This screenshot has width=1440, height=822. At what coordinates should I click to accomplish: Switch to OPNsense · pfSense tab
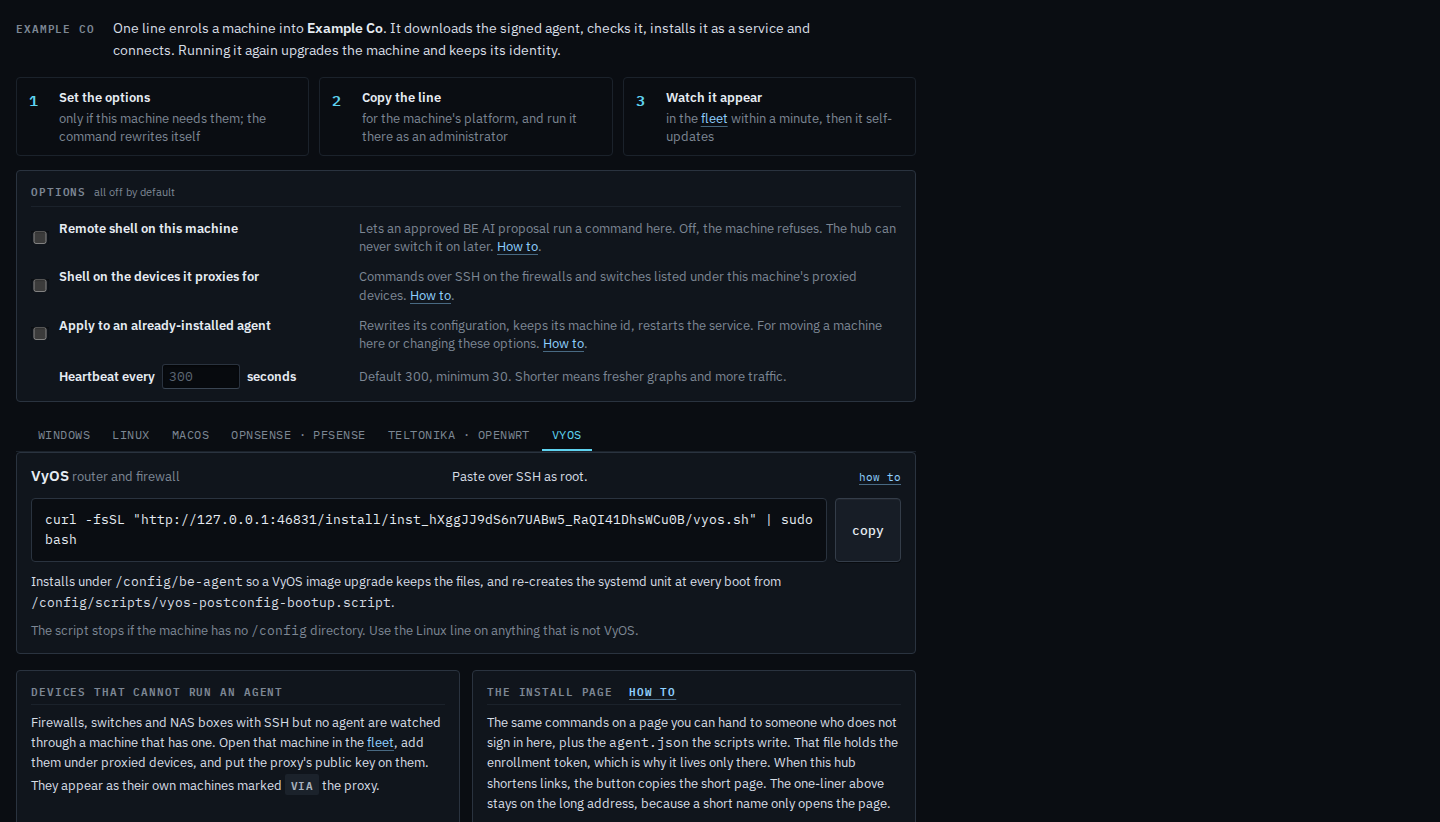(298, 435)
